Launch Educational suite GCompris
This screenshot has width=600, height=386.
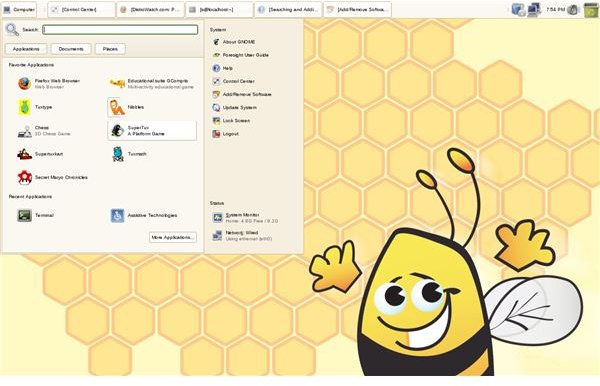click(152, 83)
